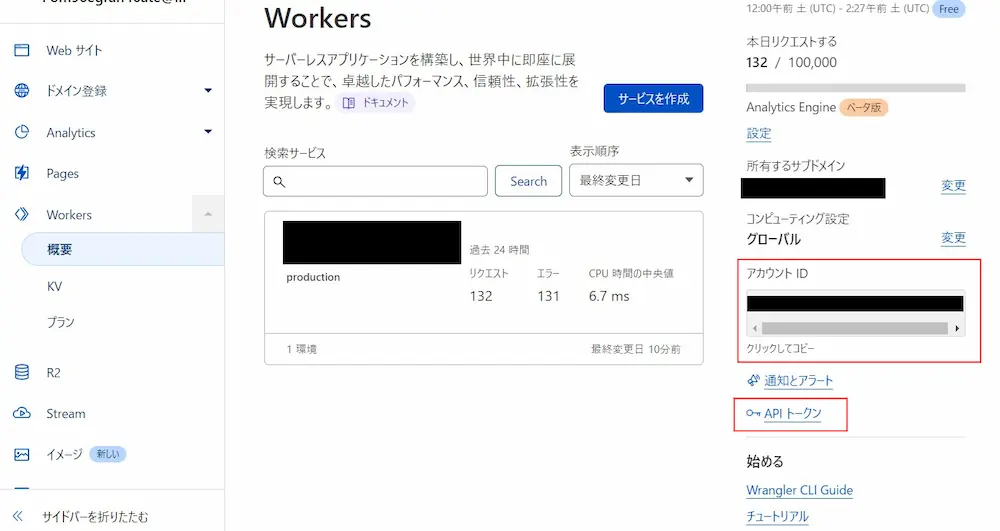
Task: Click the Workers diamond icon
Action: point(22,214)
